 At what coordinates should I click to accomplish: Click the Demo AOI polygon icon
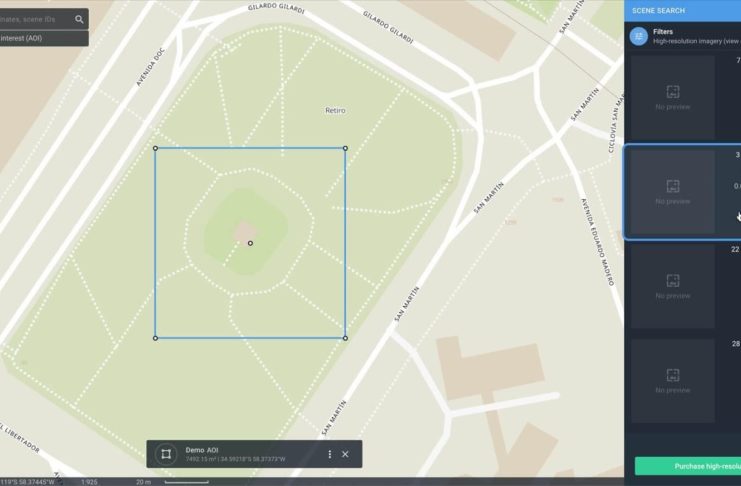166,454
